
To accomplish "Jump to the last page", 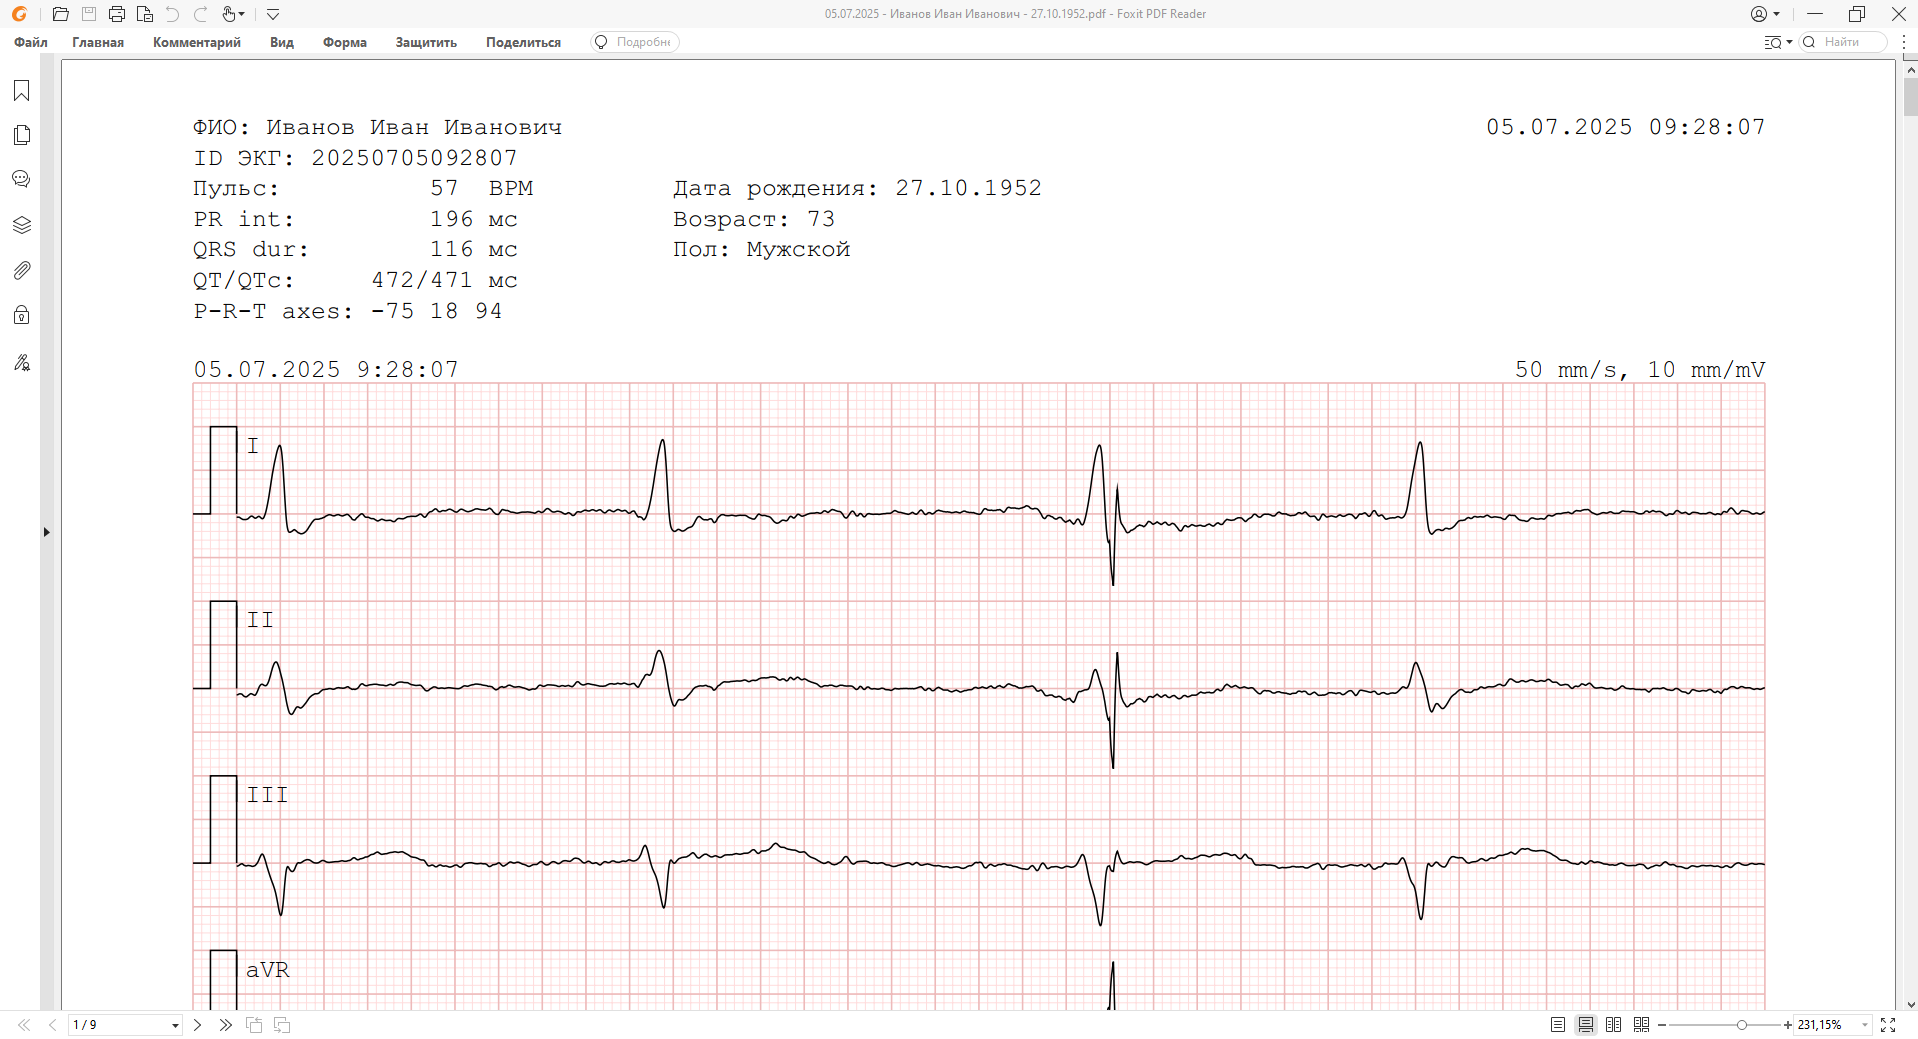I will tap(225, 1025).
